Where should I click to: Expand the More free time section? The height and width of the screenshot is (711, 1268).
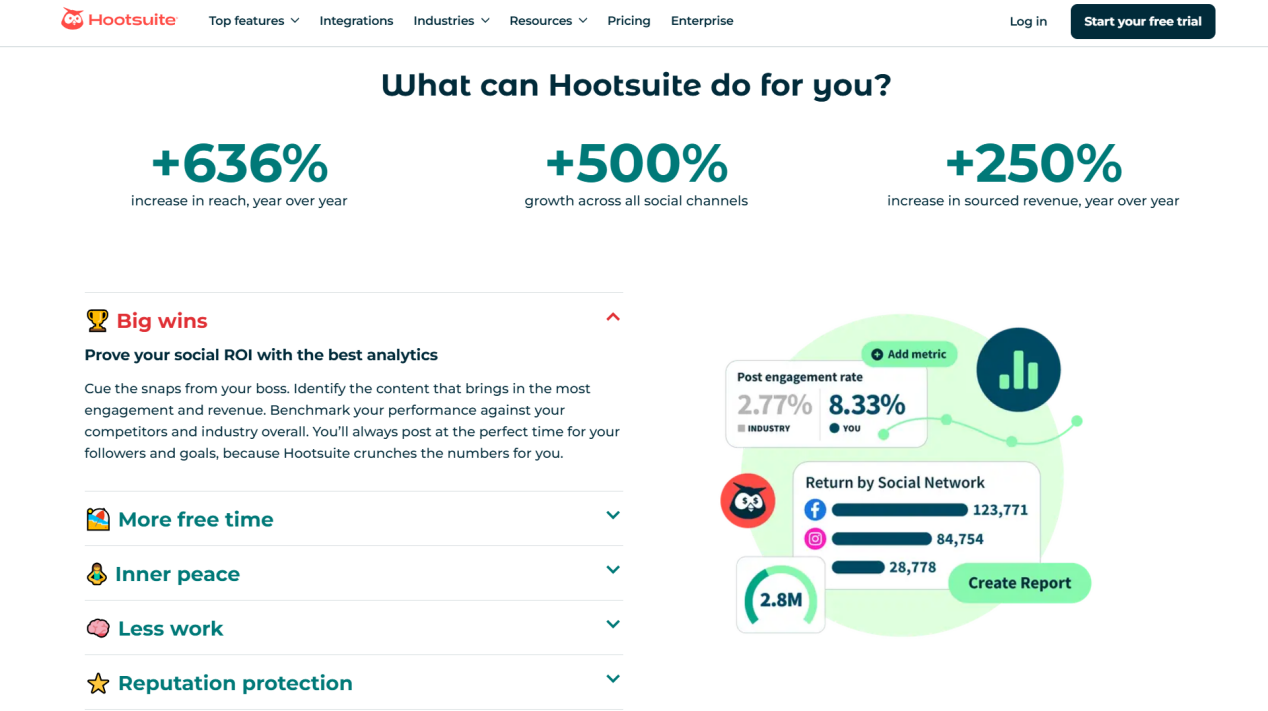[x=613, y=516]
